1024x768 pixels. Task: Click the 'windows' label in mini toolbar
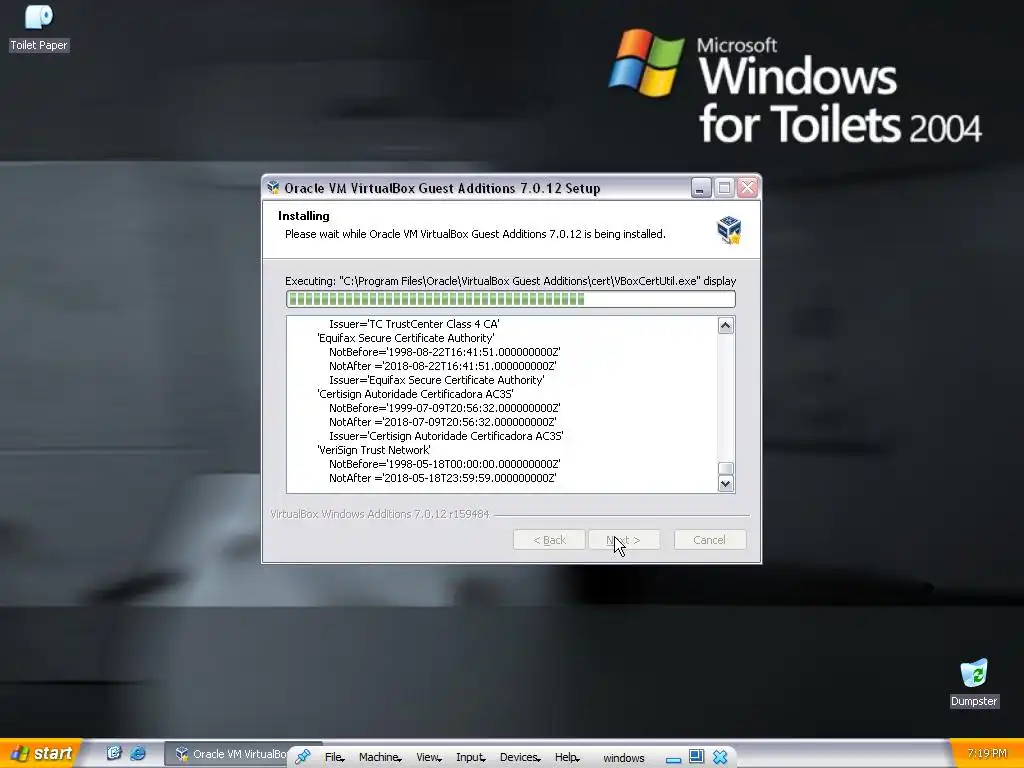tap(624, 758)
